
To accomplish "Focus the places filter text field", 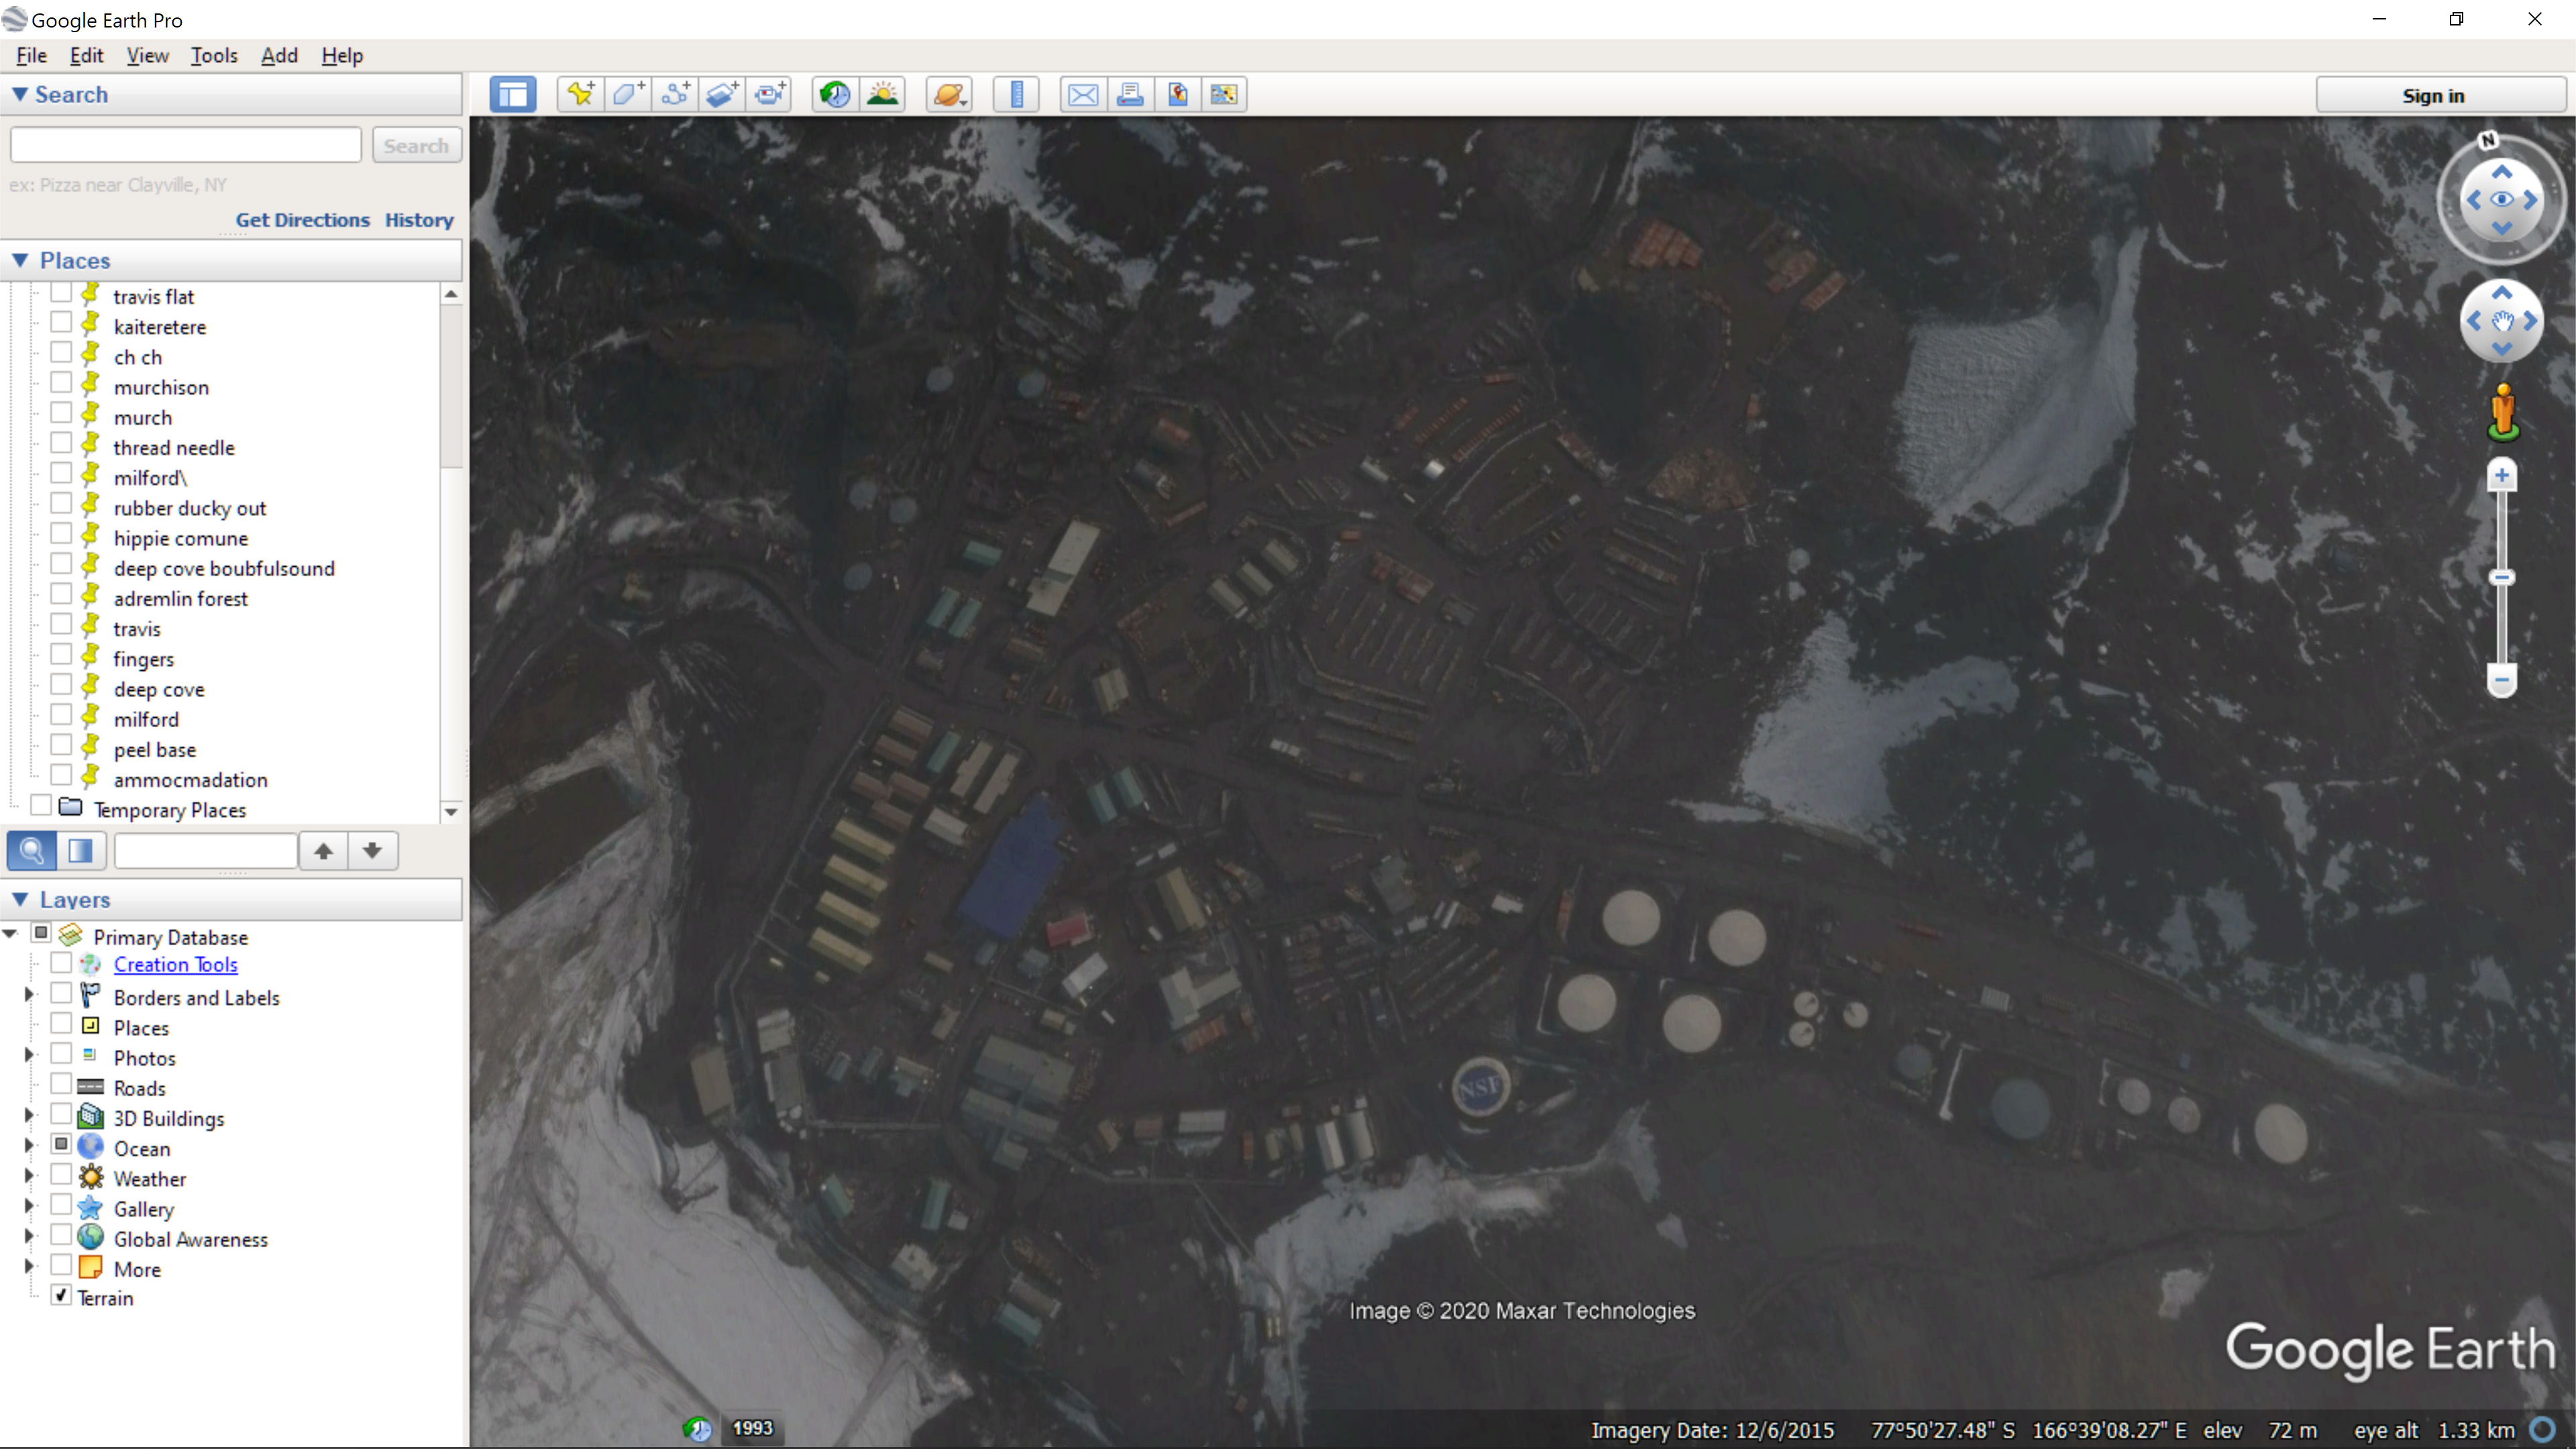I will 206,851.
